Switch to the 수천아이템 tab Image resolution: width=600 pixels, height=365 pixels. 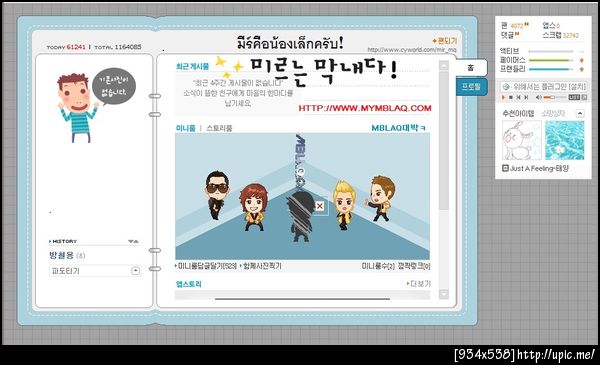(518, 113)
